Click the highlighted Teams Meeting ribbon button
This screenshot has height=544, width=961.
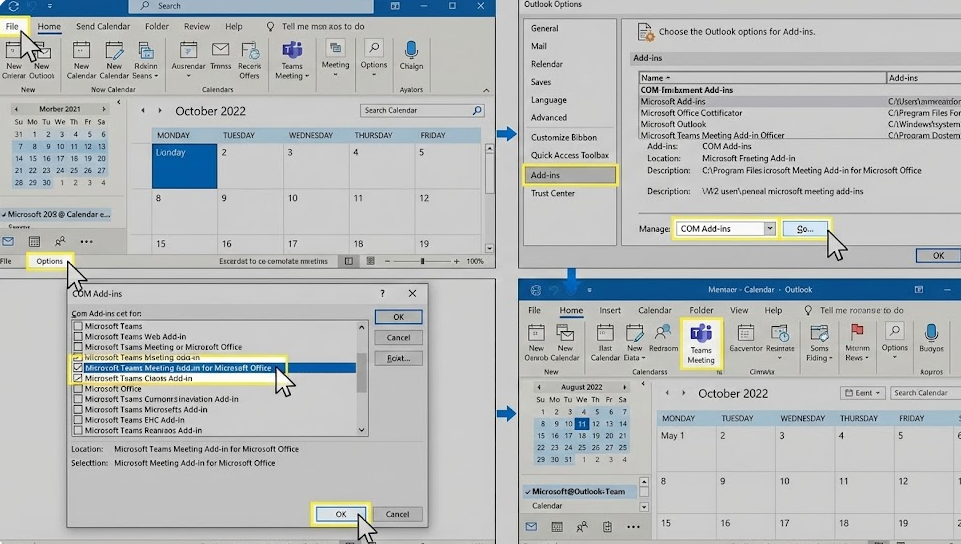coord(700,343)
